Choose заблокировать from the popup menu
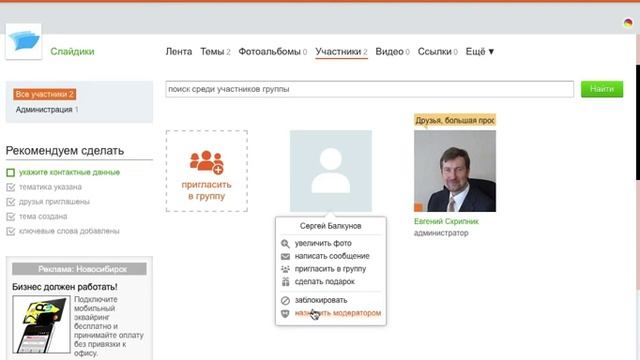Viewport: 640px width, 360px height. [x=321, y=300]
